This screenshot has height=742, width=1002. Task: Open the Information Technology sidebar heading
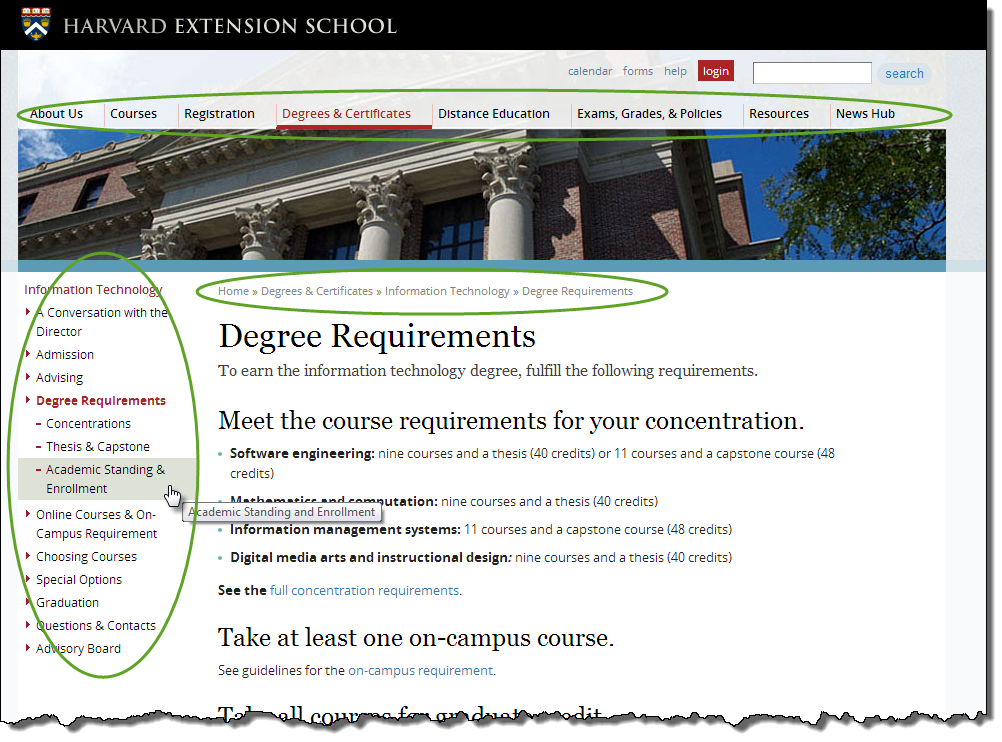click(x=93, y=290)
